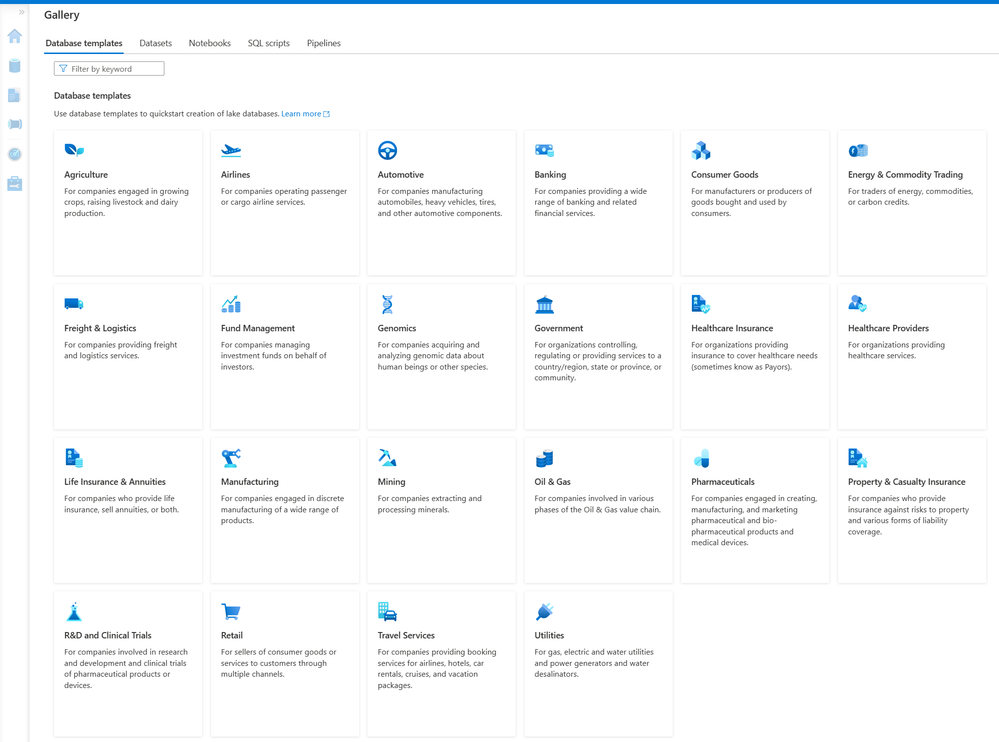The width and height of the screenshot is (999, 742).
Task: Open the Monitor hub gauge icon
Action: [x=15, y=154]
